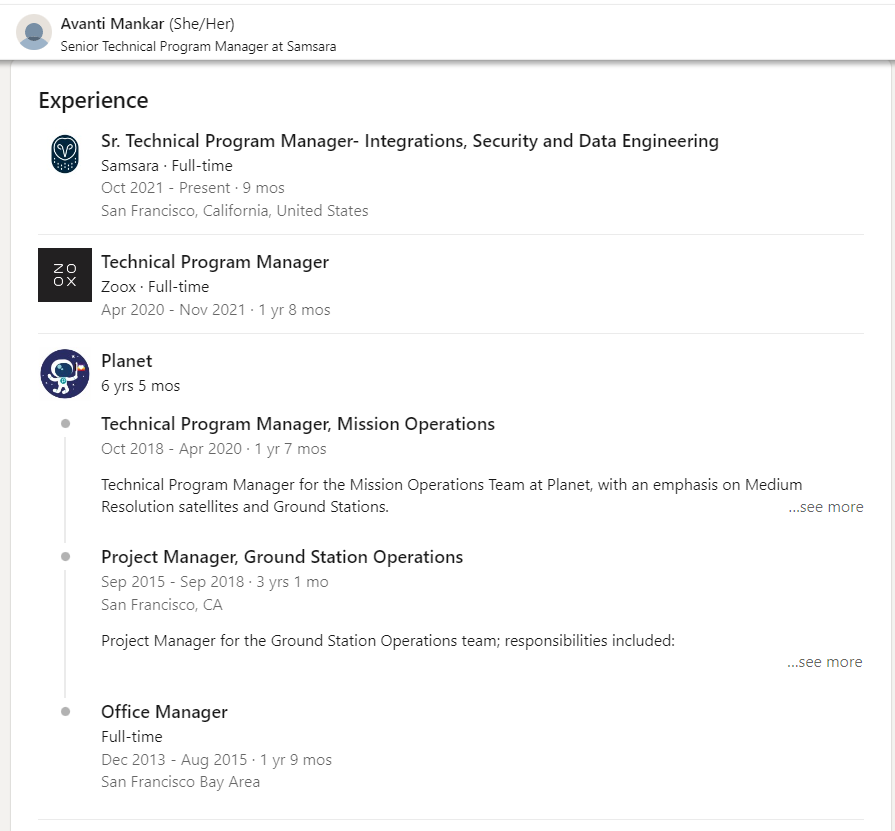Open Project Manager, Ground Station Operations title
The image size is (895, 831).
tap(281, 557)
